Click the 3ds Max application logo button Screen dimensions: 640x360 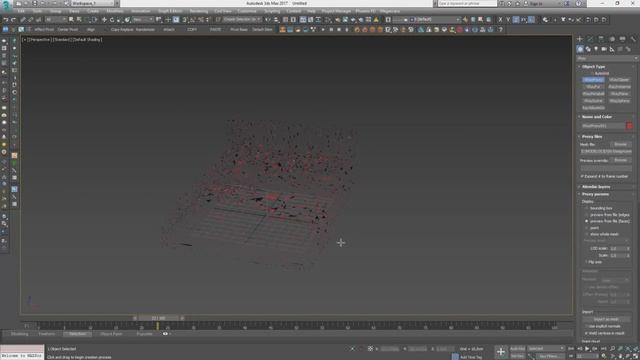(6, 4)
